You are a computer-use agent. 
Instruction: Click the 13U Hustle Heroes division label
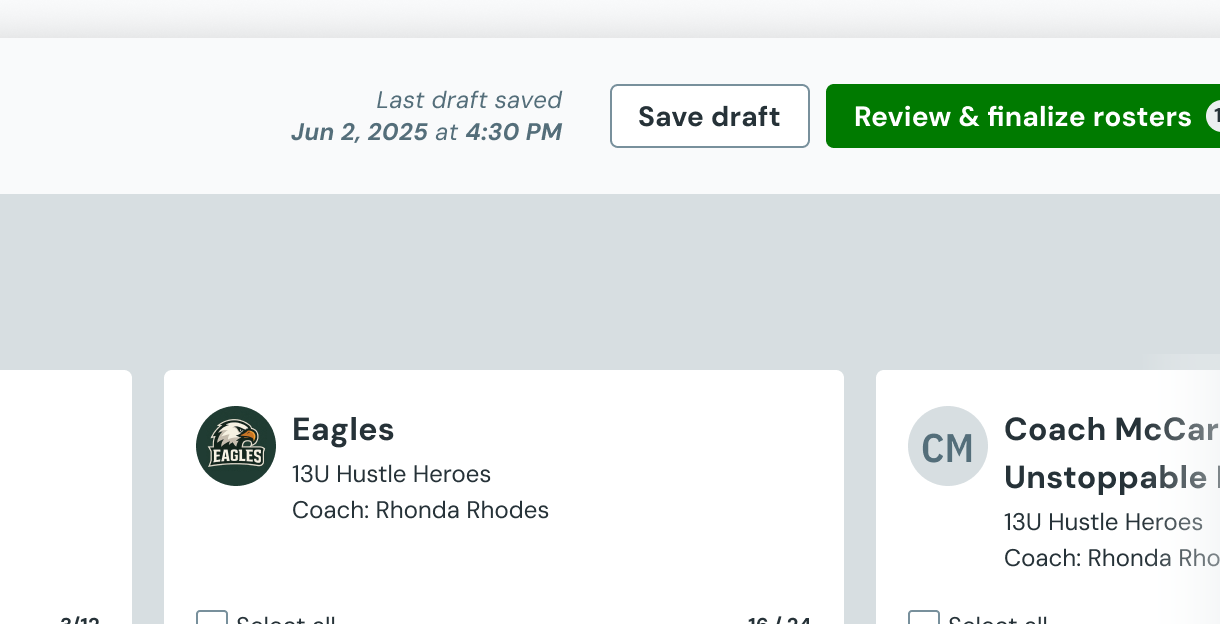tap(390, 474)
